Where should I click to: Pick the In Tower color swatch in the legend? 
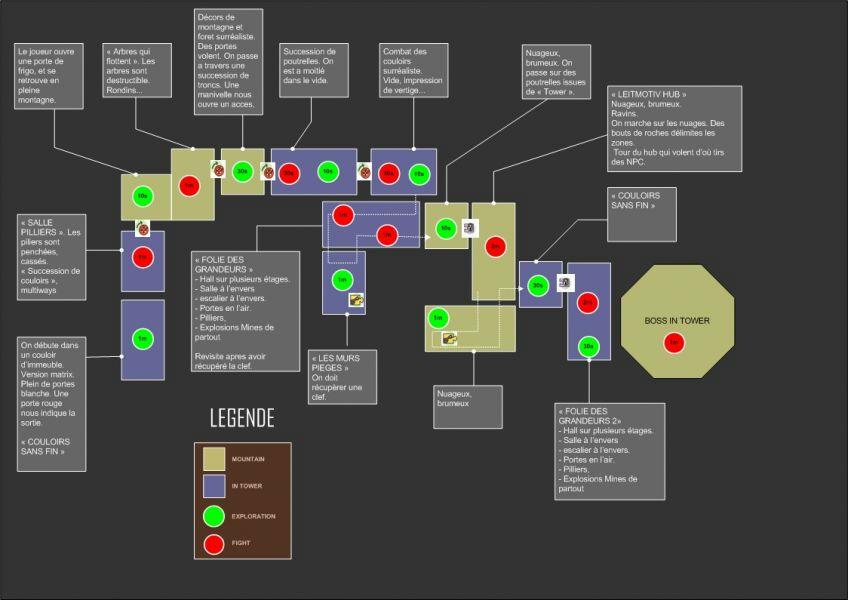(x=214, y=487)
